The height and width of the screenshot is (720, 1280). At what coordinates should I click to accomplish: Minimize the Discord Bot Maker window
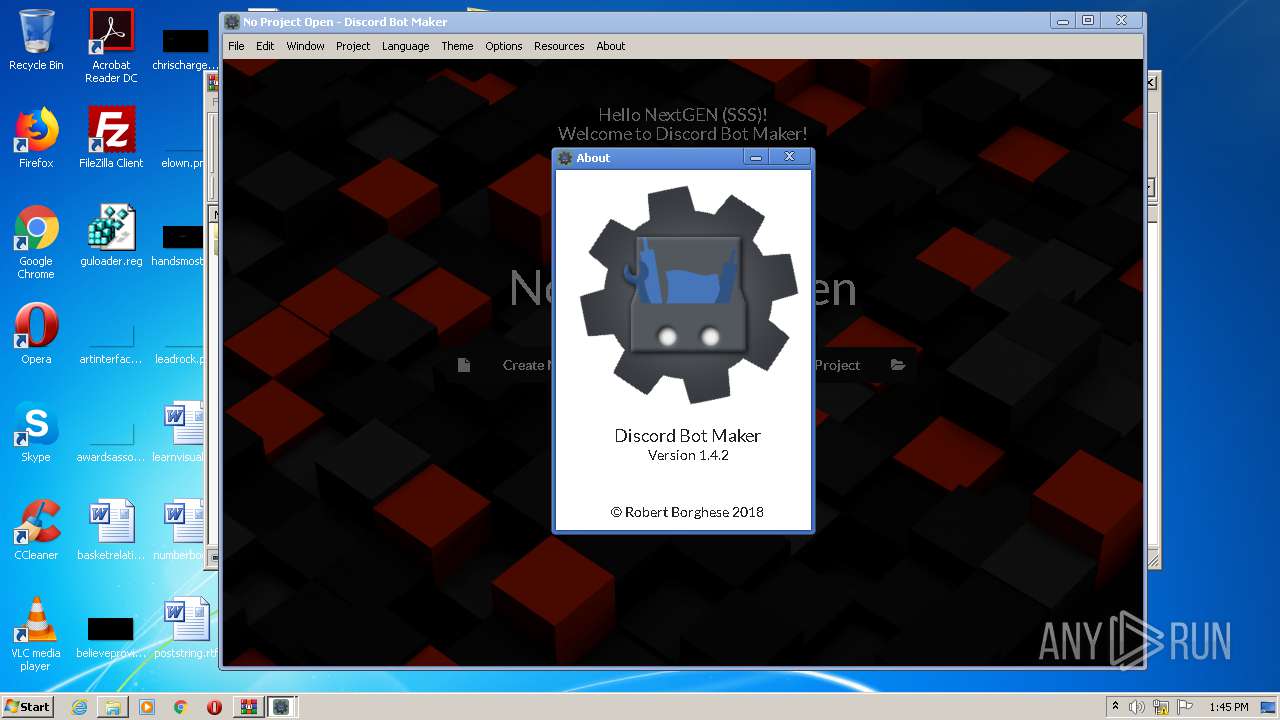1064,20
